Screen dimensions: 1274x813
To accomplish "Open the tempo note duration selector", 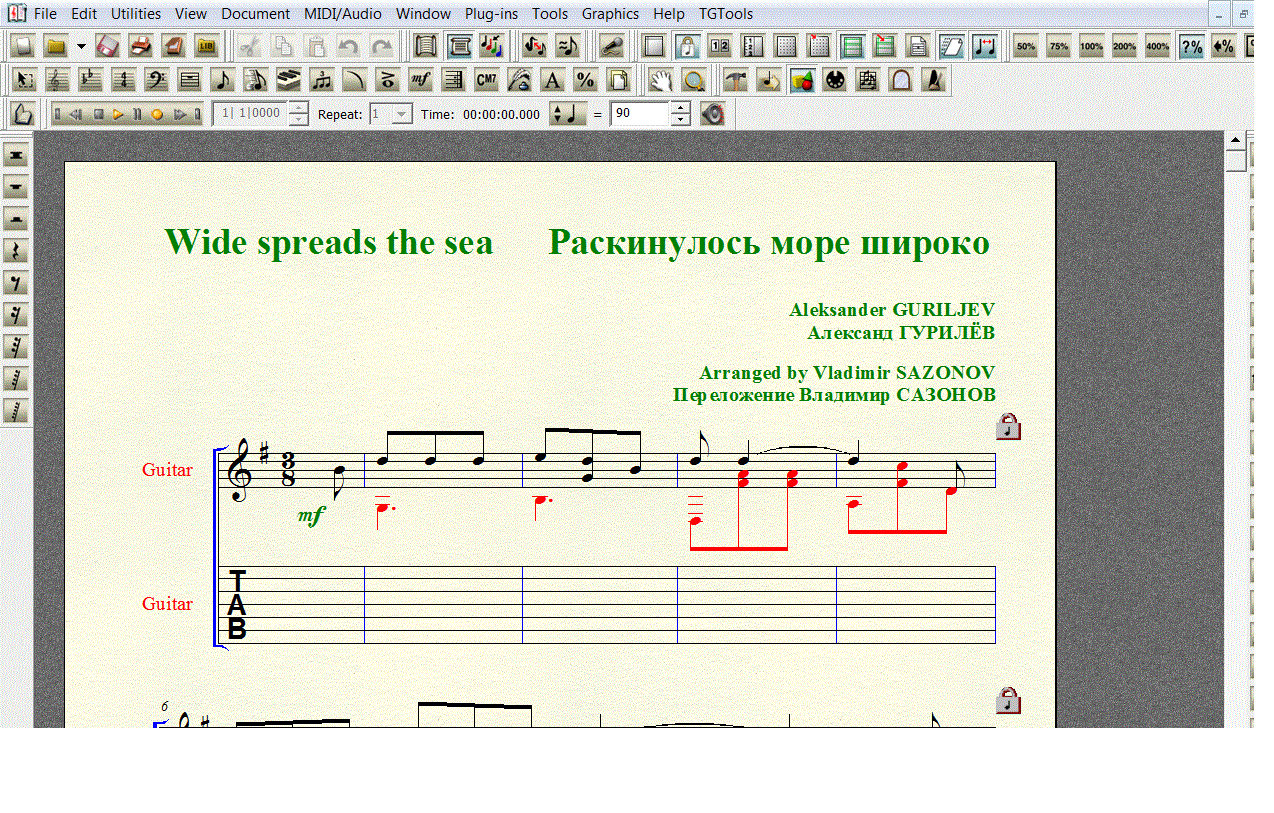I will tap(565, 114).
